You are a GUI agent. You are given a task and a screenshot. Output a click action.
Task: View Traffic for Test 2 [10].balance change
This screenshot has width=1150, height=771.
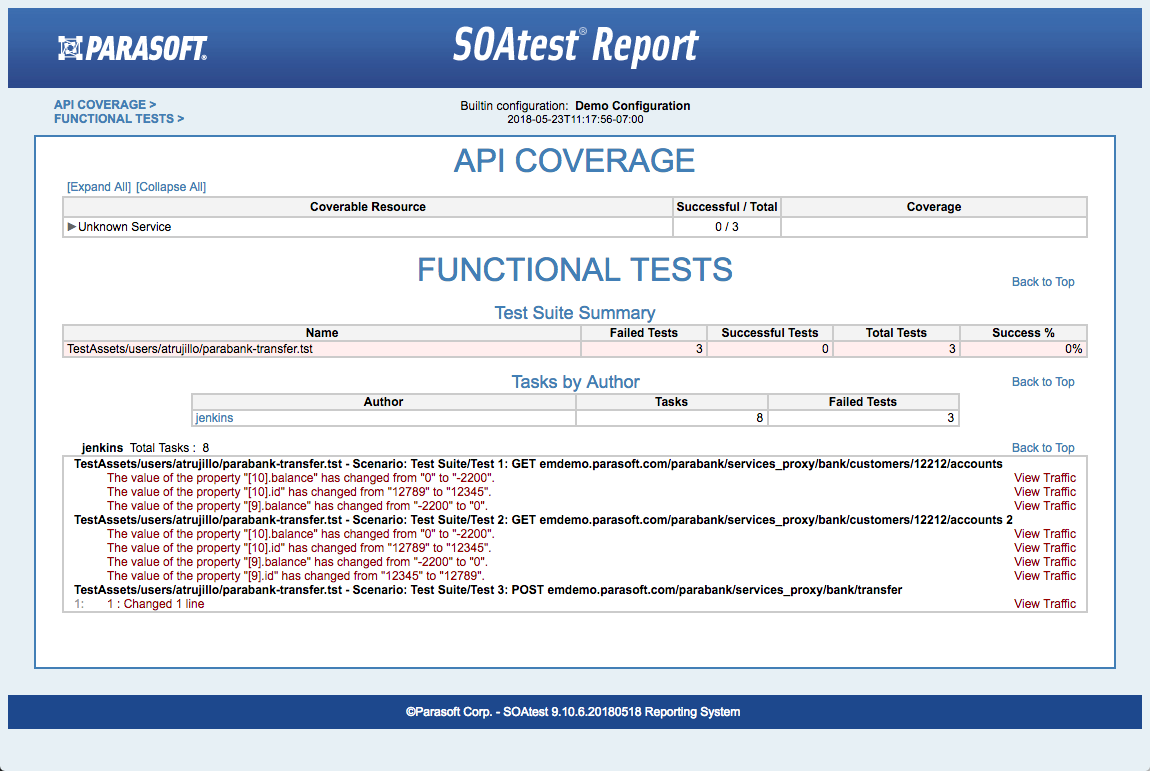[1045, 534]
